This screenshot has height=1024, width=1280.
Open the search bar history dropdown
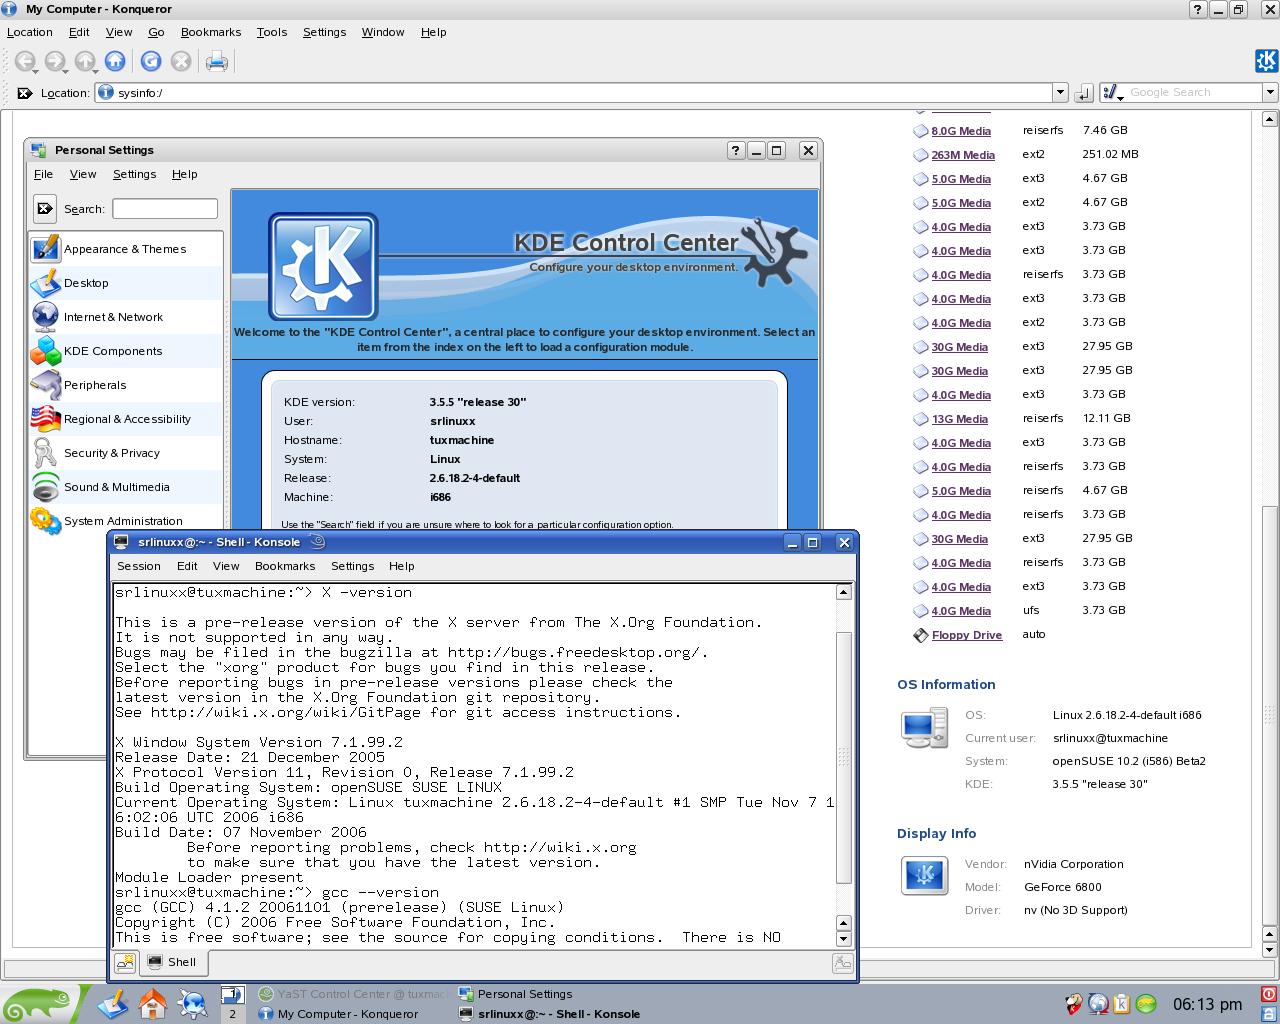click(x=1270, y=93)
